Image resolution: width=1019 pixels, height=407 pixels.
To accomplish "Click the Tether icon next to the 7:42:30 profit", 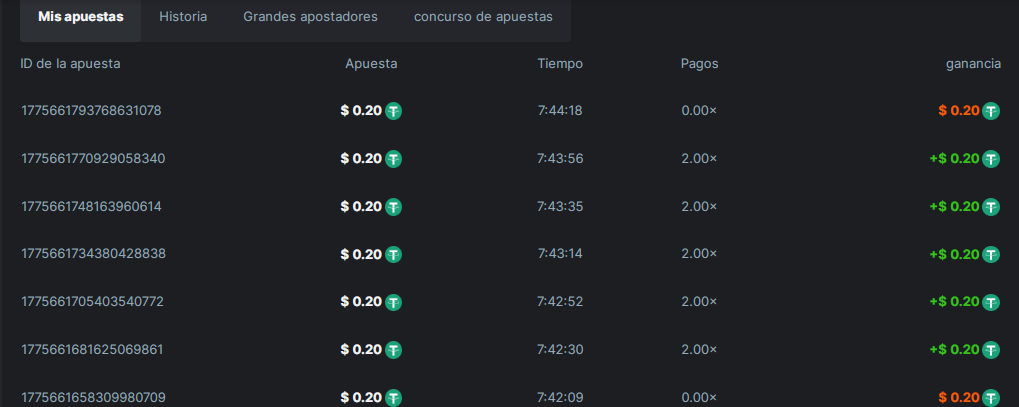I will [x=991, y=349].
